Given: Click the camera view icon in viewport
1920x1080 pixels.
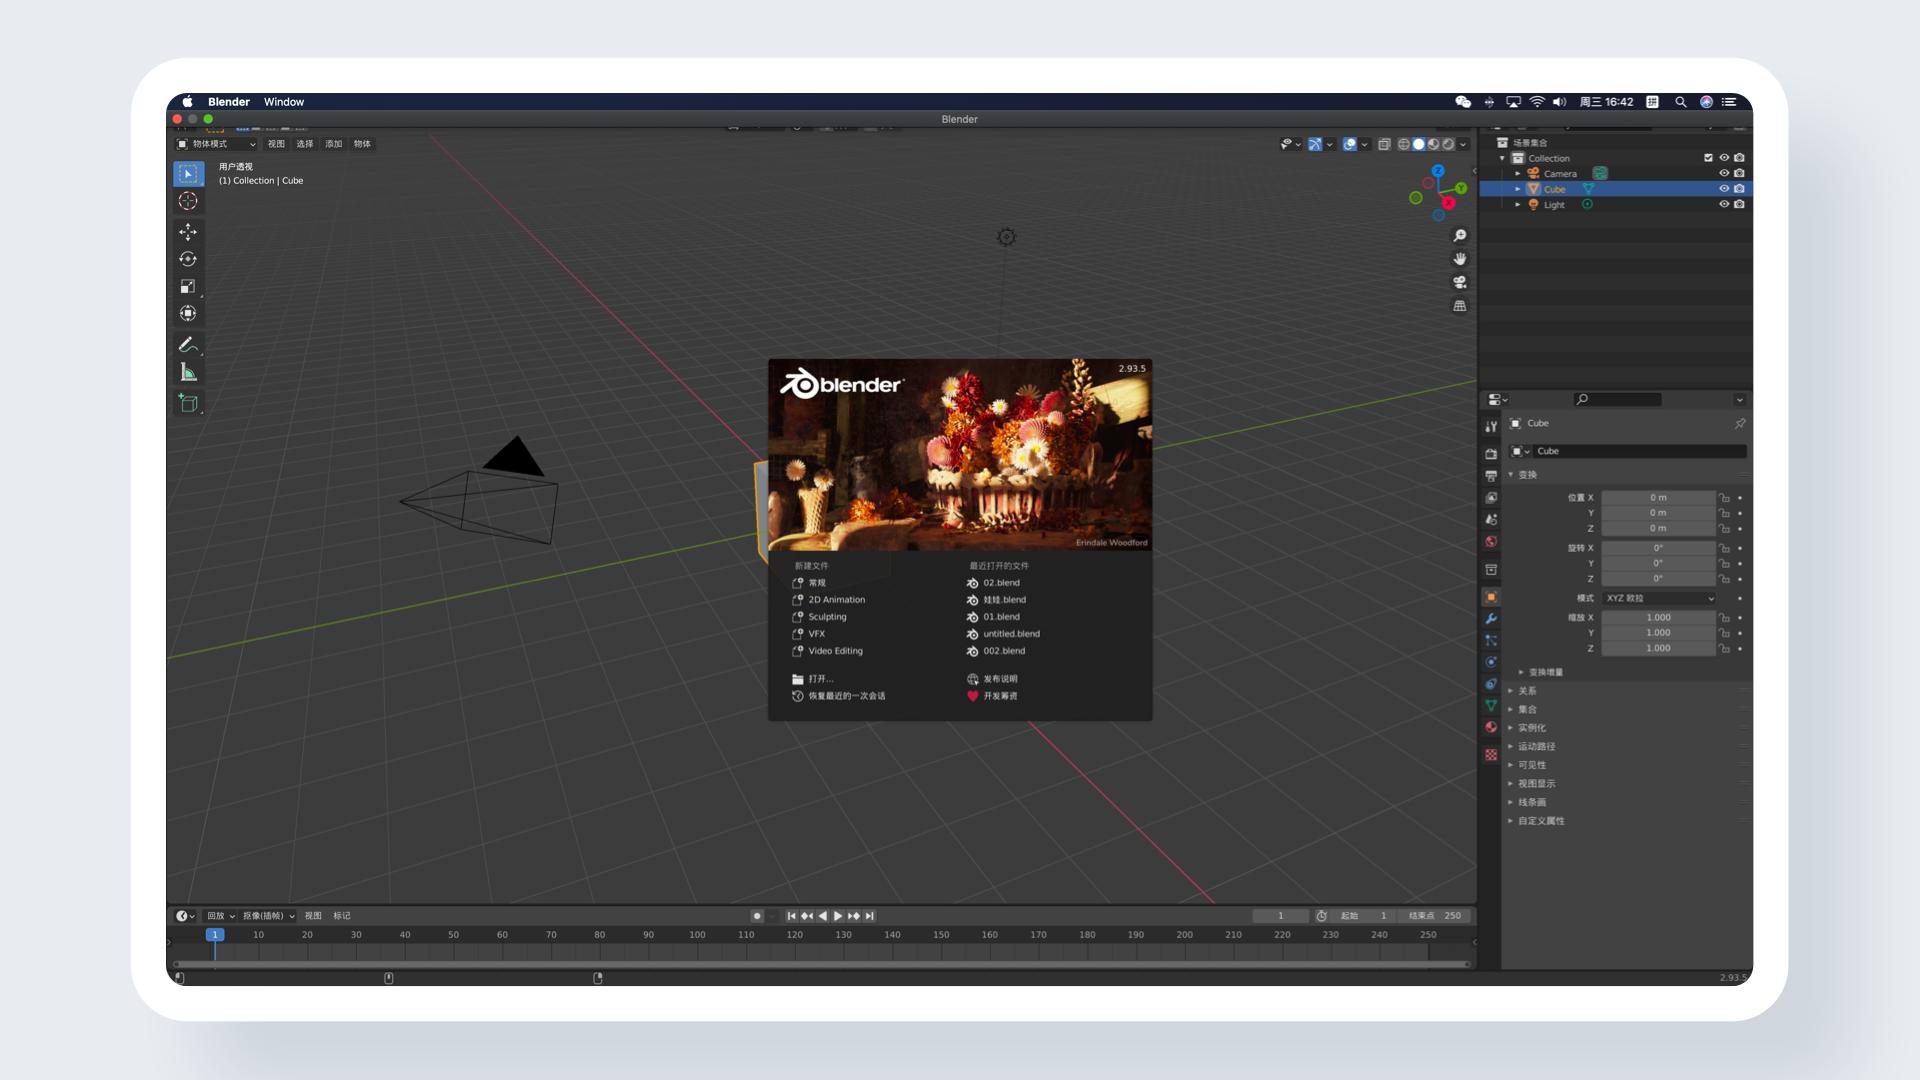Looking at the screenshot, I should (x=1460, y=282).
